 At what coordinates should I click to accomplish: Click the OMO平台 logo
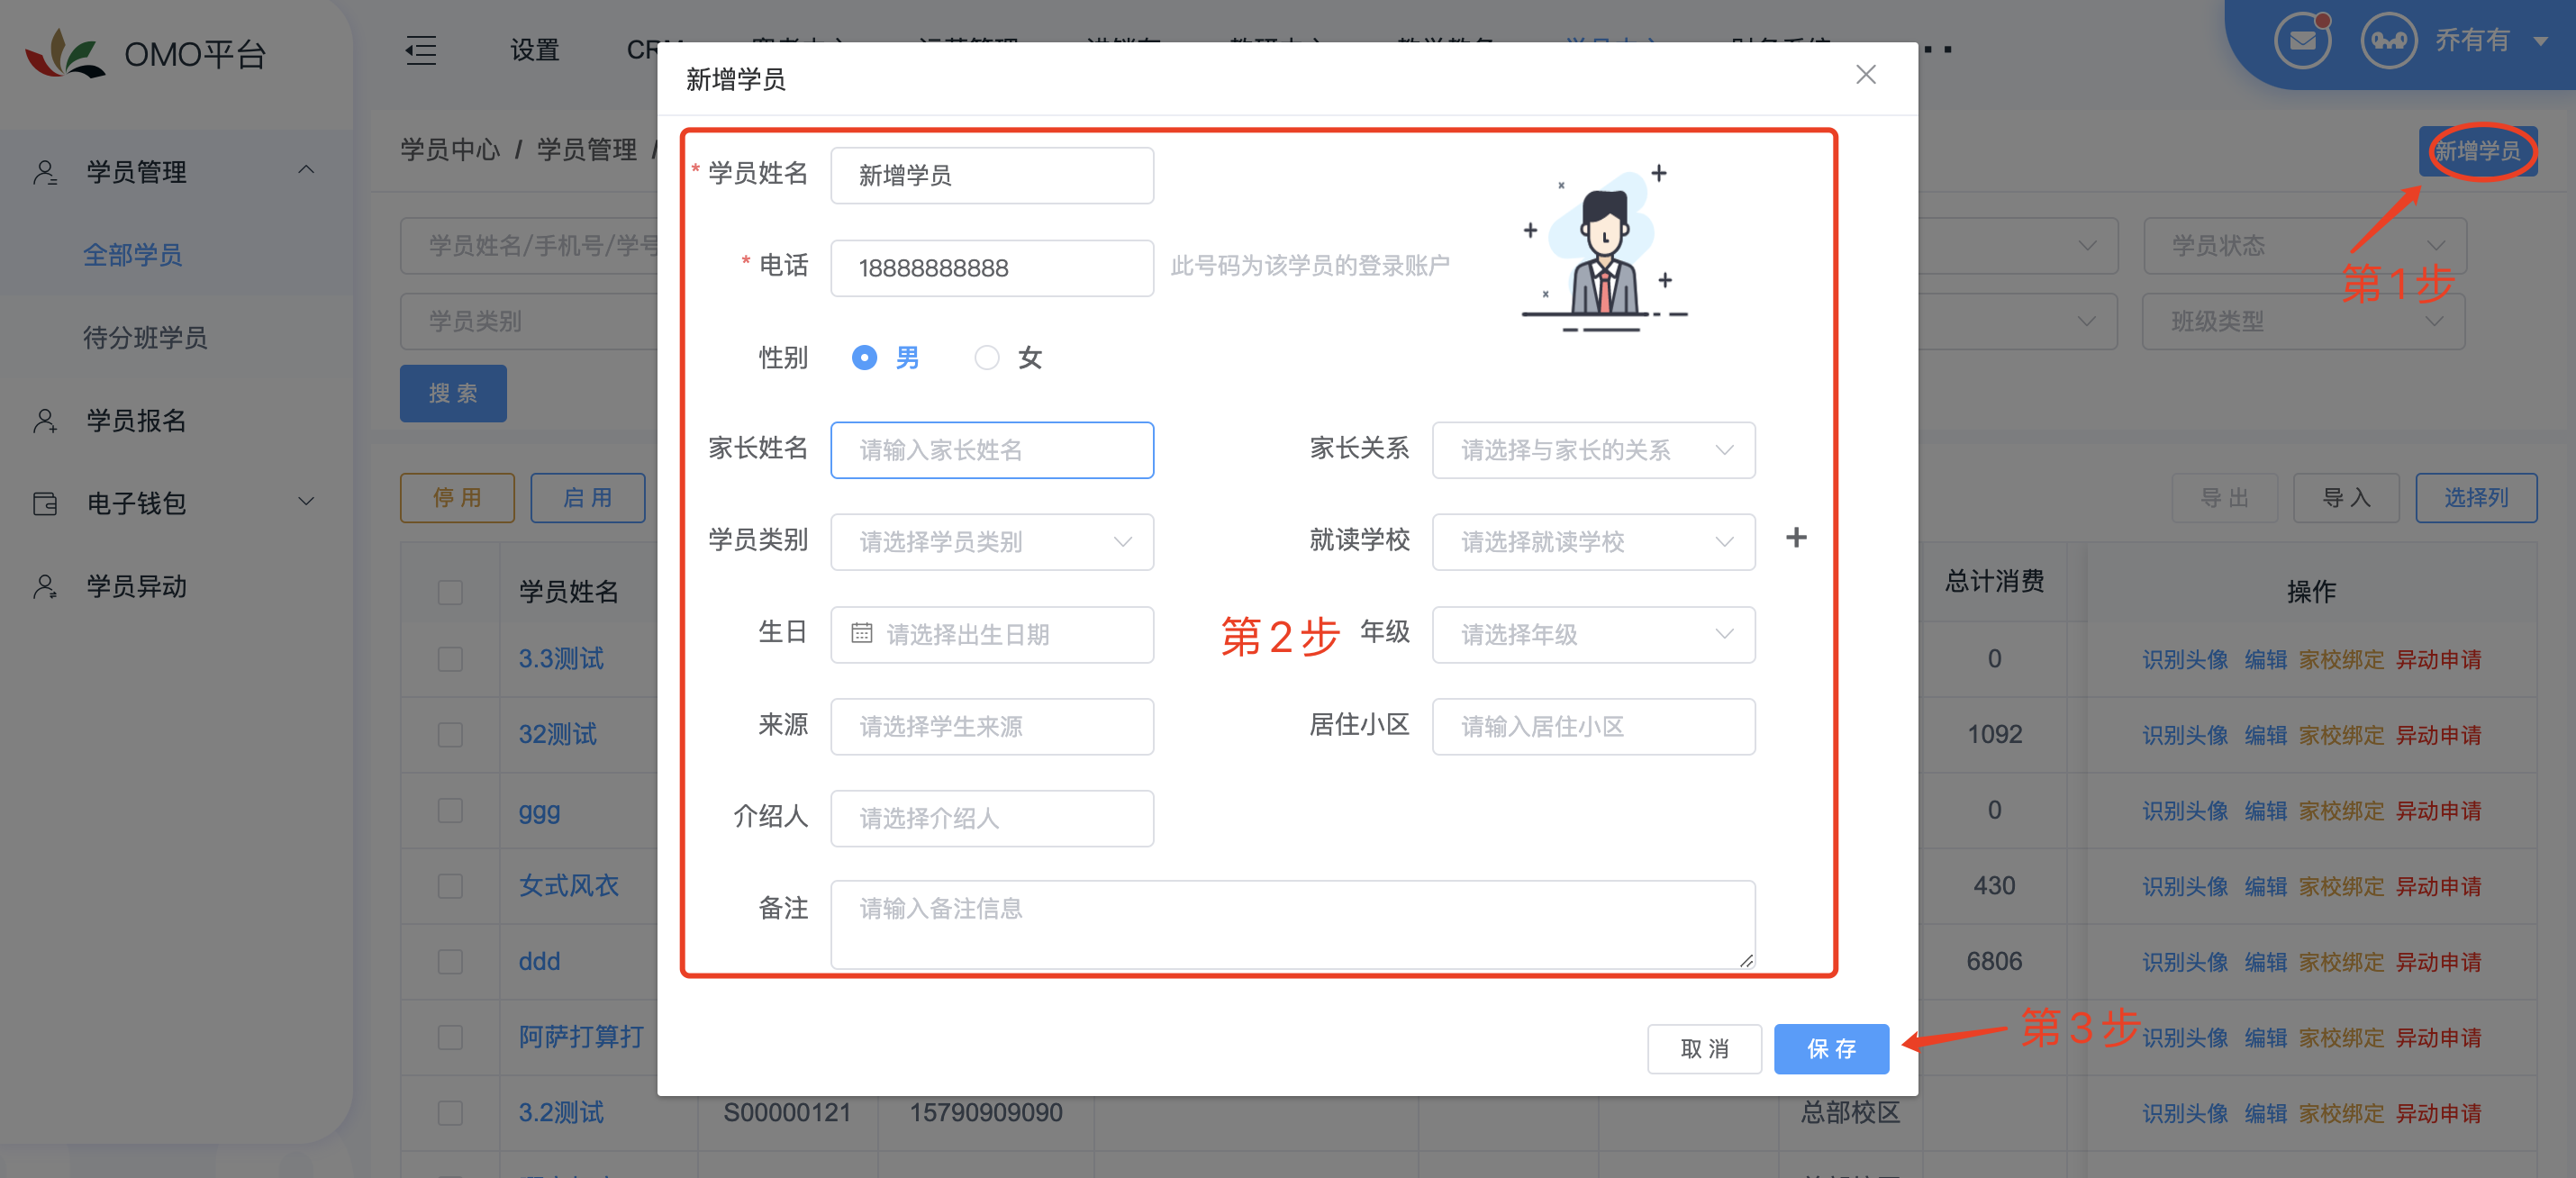[65, 53]
